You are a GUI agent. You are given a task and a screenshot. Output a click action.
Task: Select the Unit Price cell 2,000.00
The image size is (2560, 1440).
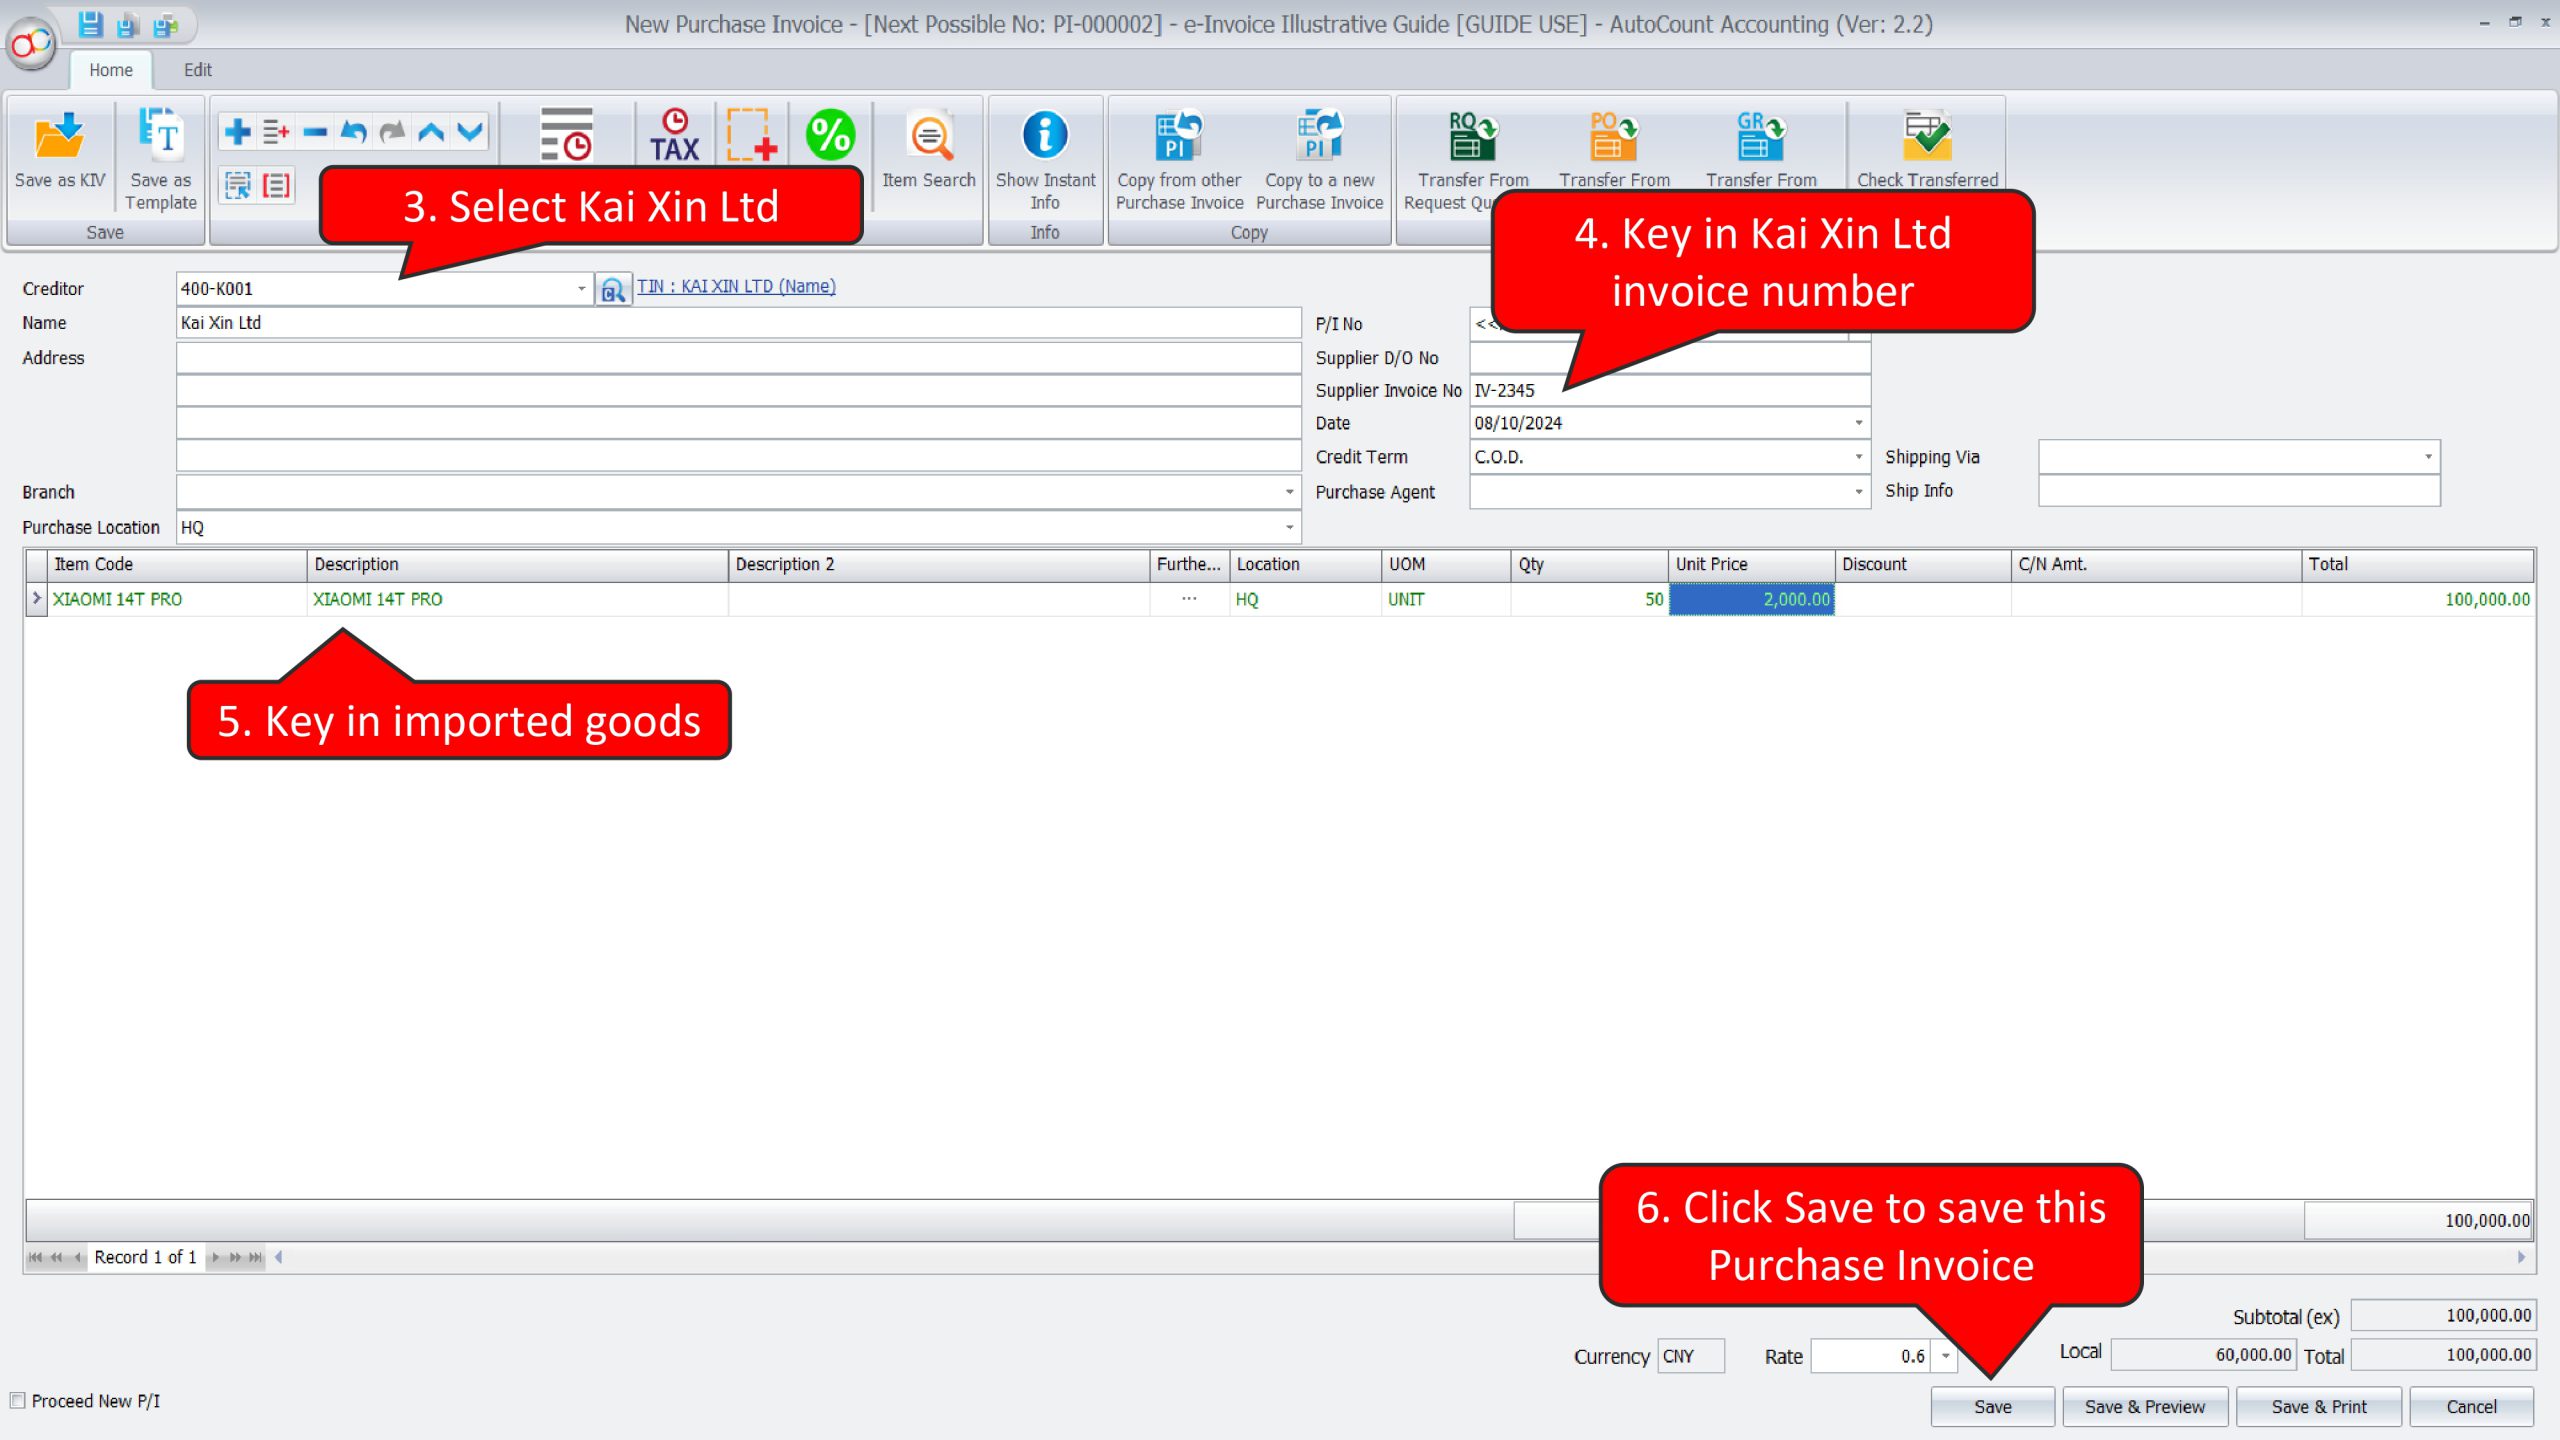[1751, 599]
